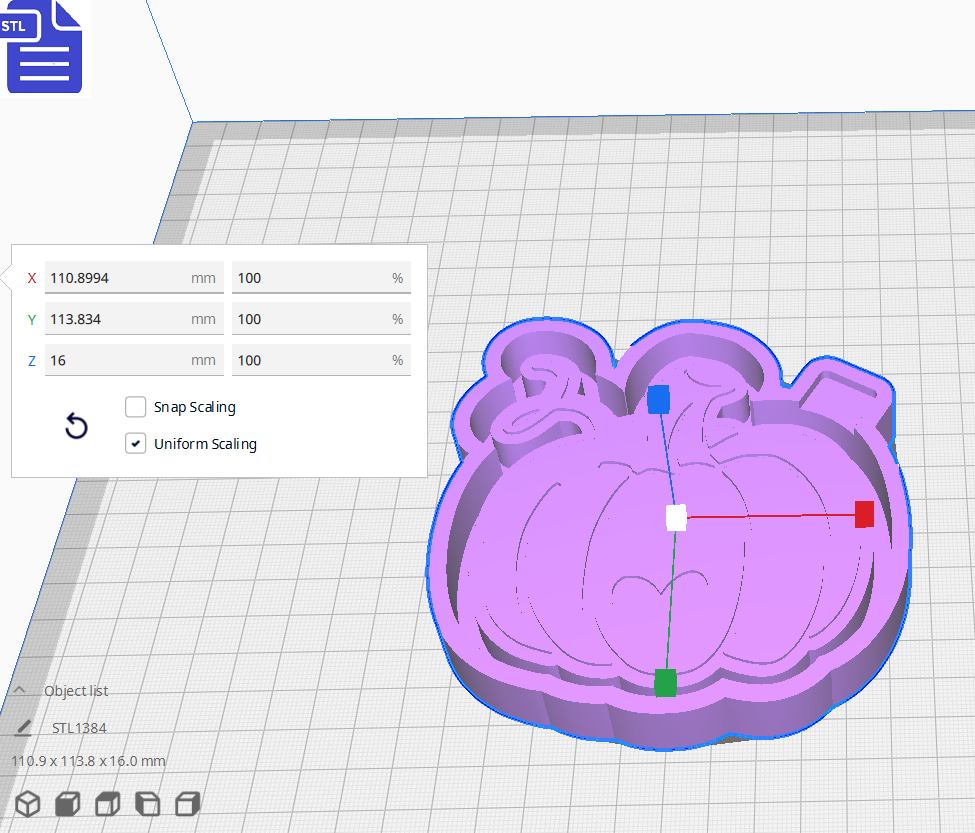The width and height of the screenshot is (975, 833).
Task: Switch to the front view using its cube icon
Action: coord(66,803)
